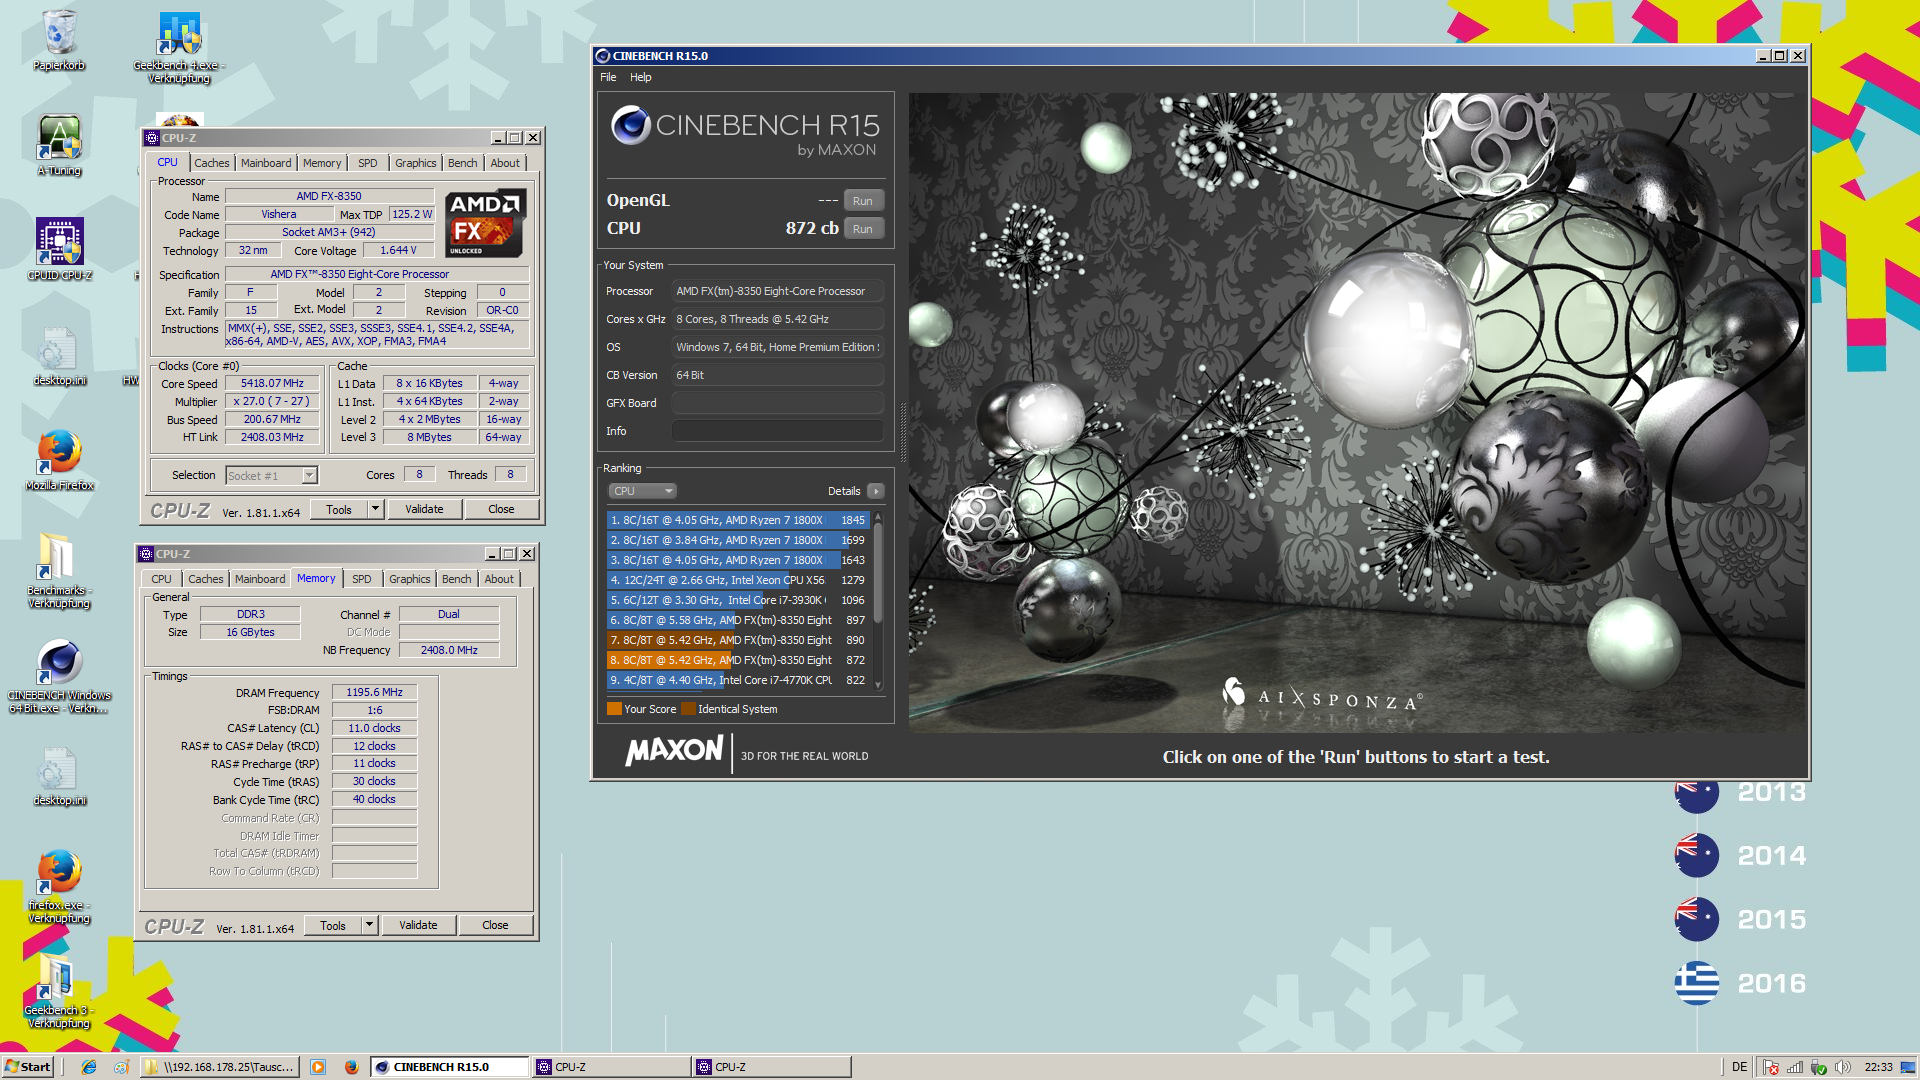
Task: Switch to Mainboard tab in upper CPU-Z
Action: [x=266, y=163]
